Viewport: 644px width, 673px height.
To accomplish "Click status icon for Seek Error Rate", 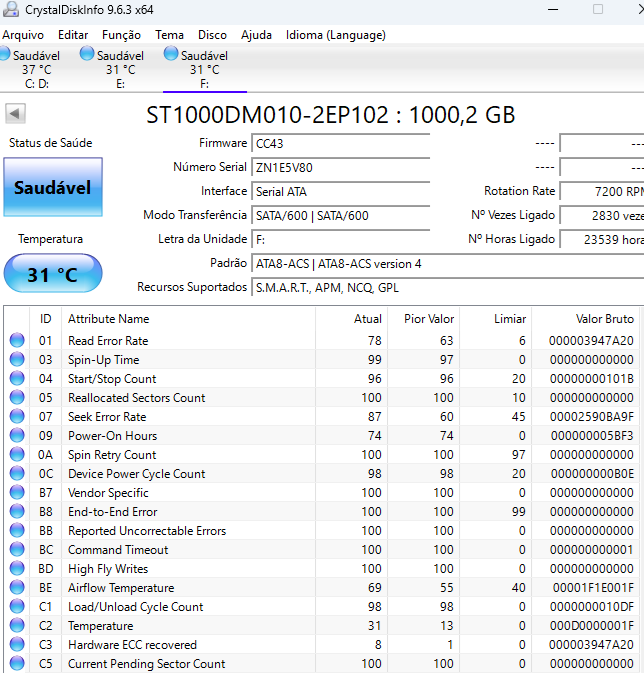I will [x=17, y=416].
